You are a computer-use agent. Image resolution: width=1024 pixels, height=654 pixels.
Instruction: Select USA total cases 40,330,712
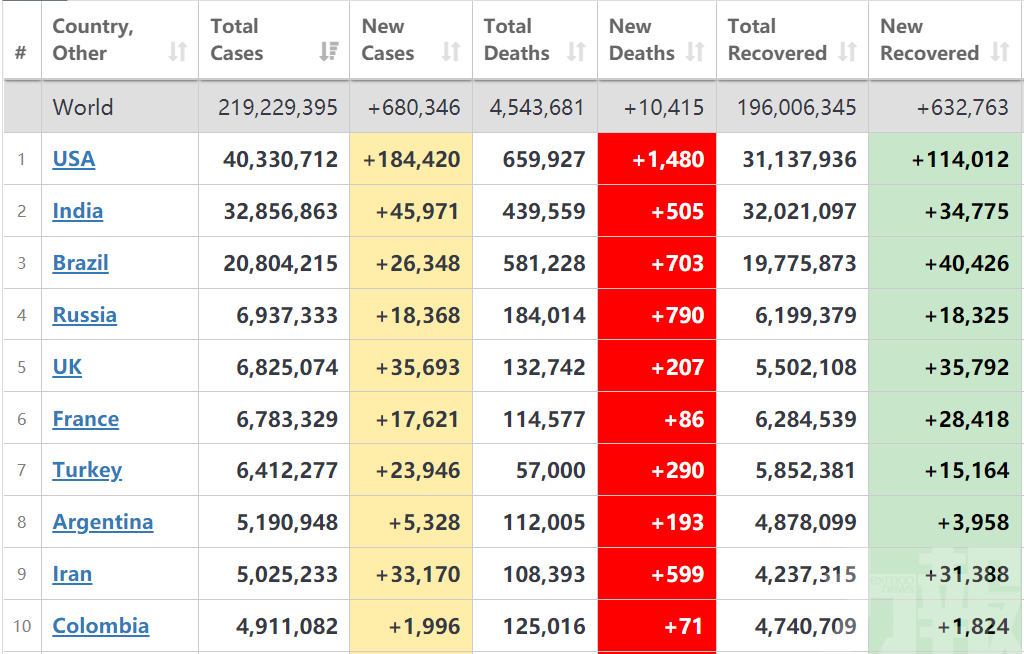[280, 159]
